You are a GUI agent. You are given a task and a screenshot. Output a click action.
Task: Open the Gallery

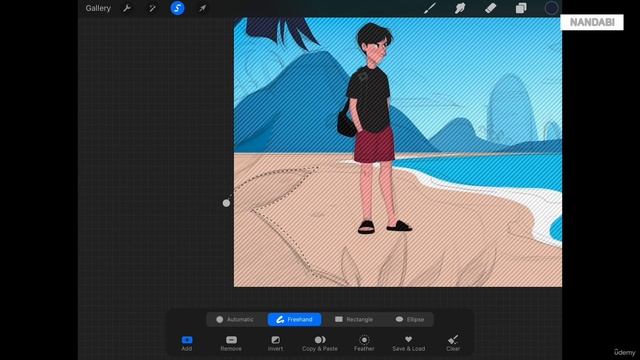[x=98, y=8]
